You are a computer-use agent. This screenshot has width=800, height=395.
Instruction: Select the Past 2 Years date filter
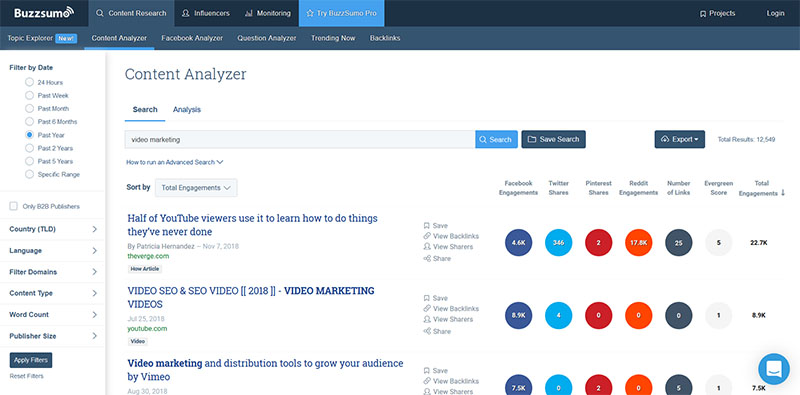[x=29, y=149]
